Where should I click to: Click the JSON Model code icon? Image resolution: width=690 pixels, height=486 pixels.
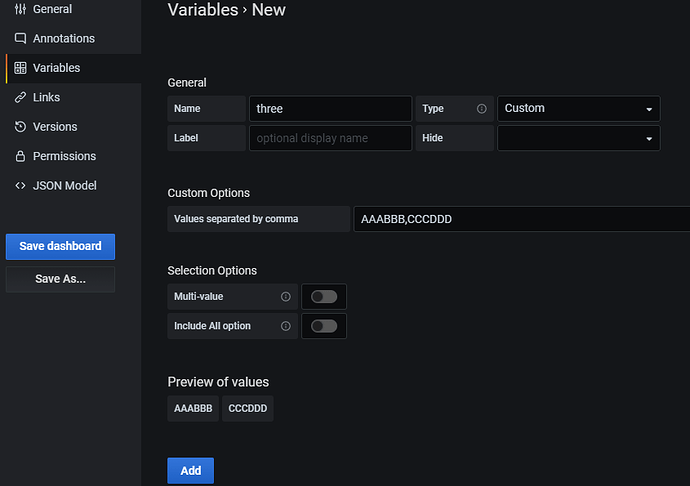coord(20,186)
